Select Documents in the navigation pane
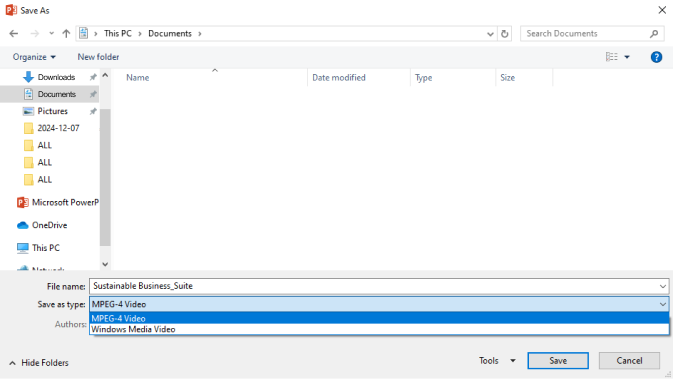 pos(57,94)
